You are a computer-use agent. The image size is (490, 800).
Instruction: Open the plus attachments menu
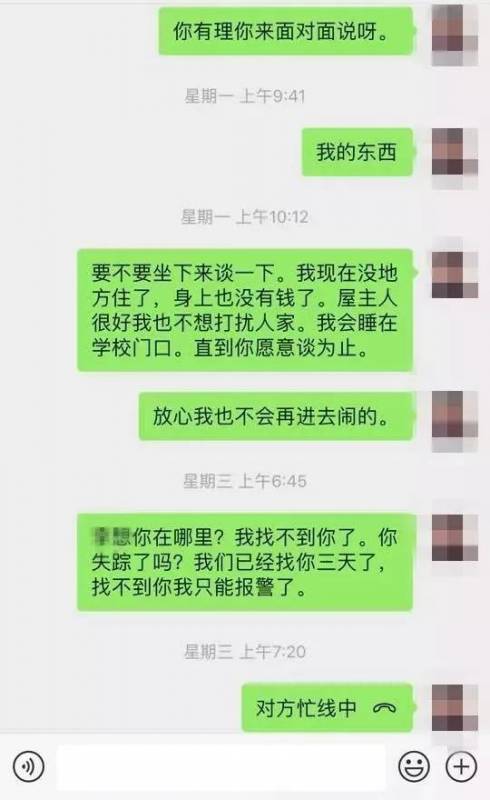(x=461, y=766)
